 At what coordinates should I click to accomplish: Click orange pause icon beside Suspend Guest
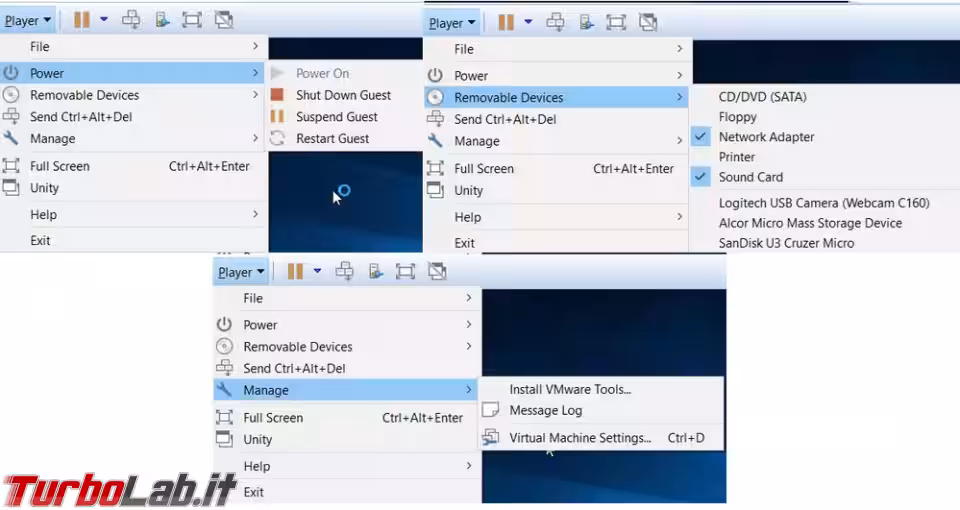click(277, 116)
